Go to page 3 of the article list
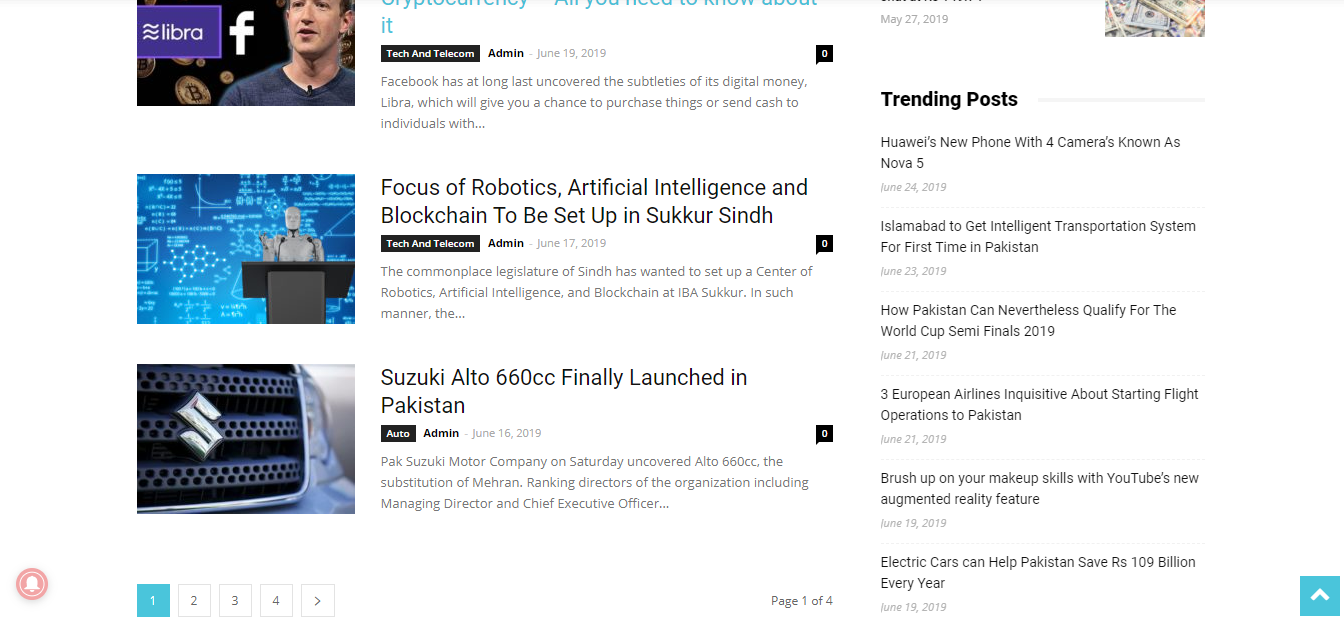Image resolution: width=1344 pixels, height=620 pixels. click(235, 600)
